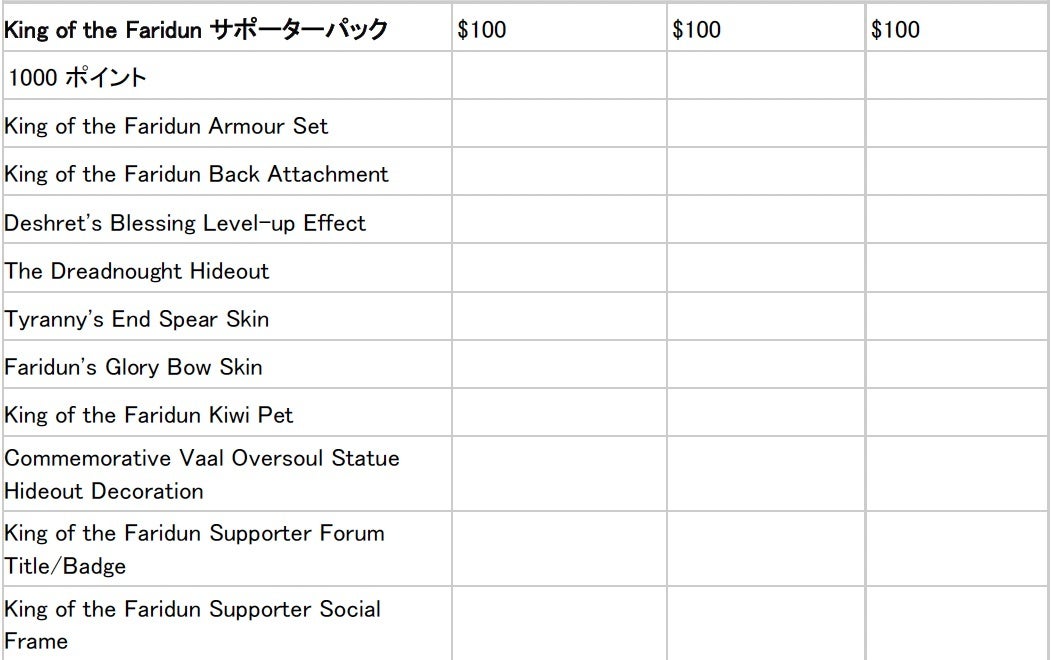1052x660 pixels.
Task: Select the King of the Faridun Back Attachment cell
Action: [196, 174]
